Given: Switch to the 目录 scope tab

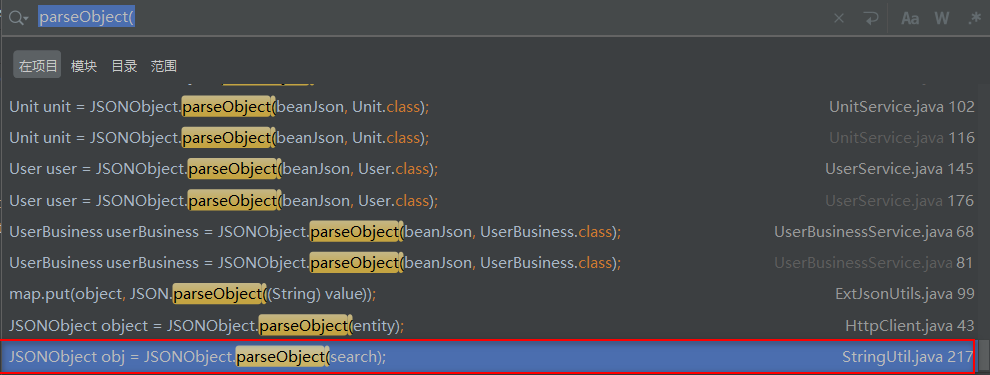Looking at the screenshot, I should coord(124,66).
